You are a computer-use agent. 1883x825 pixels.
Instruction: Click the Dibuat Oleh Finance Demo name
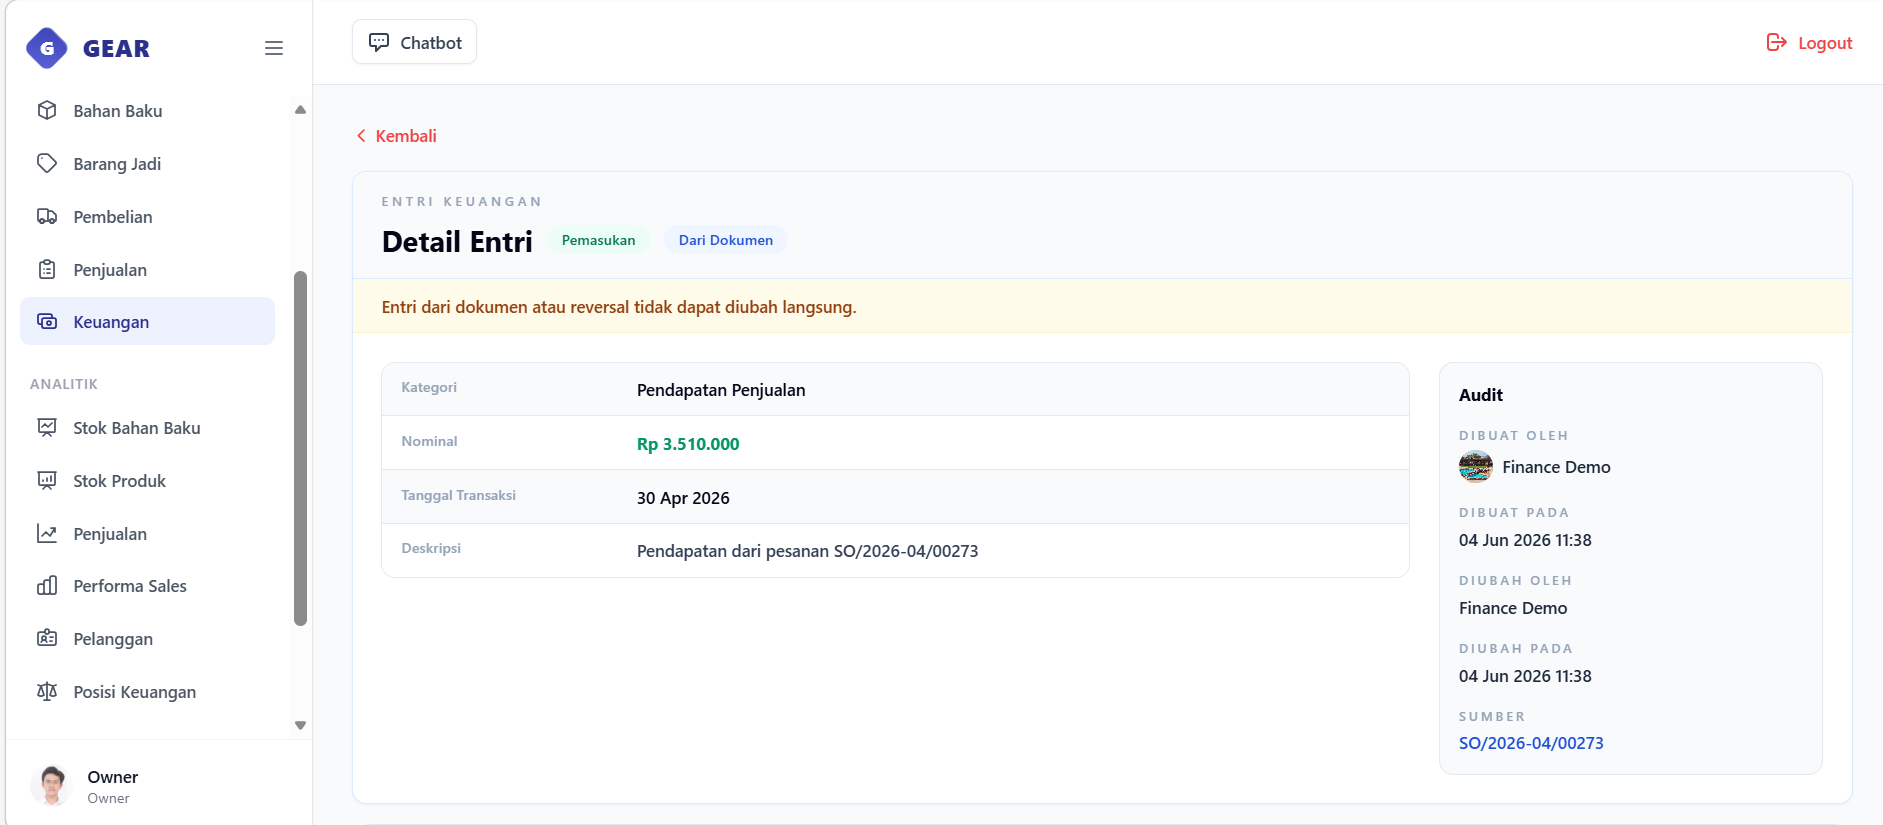point(1556,467)
